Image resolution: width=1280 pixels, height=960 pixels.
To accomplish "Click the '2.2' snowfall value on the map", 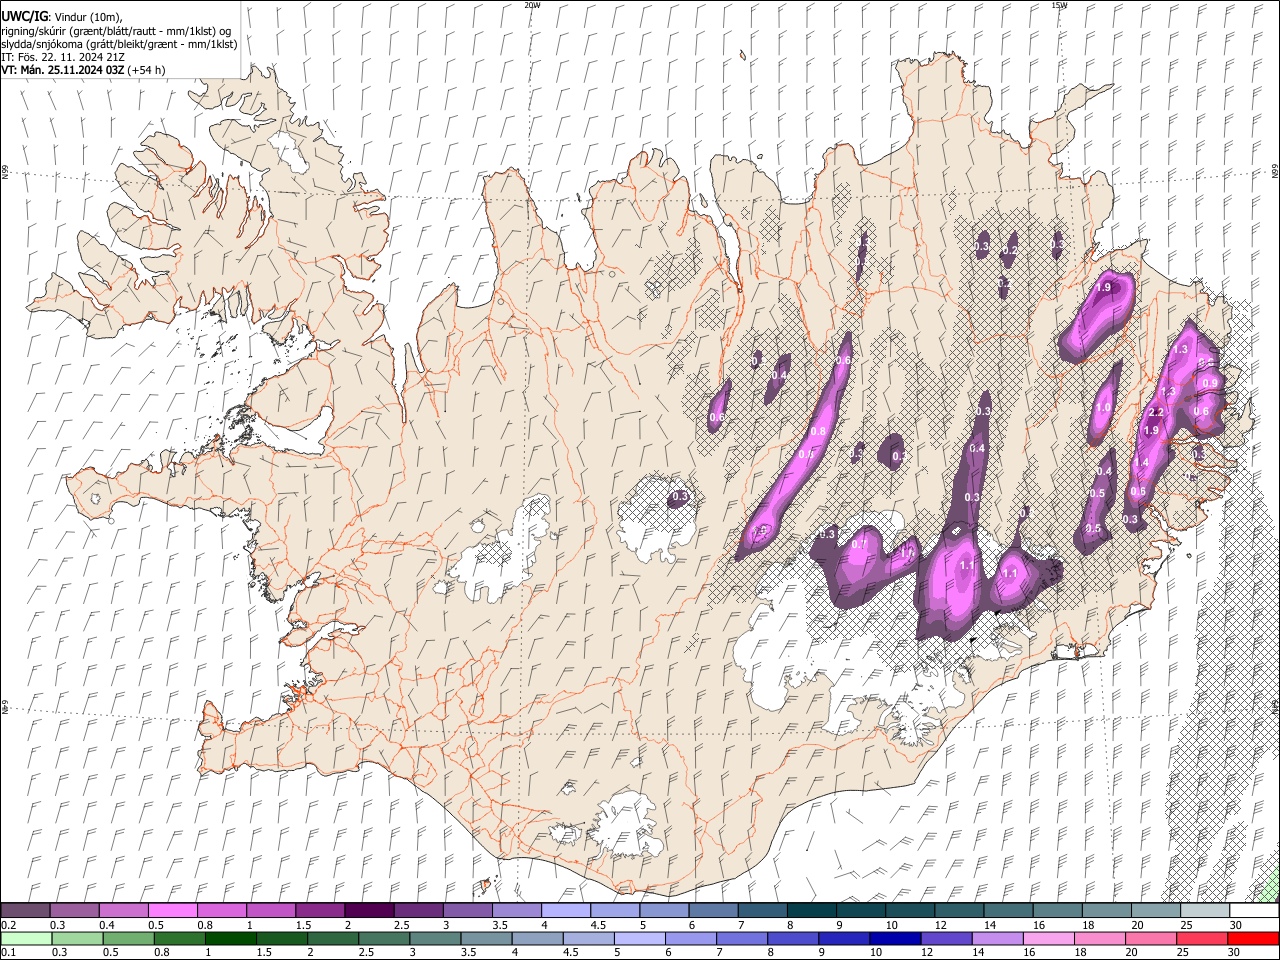I will coord(1157,412).
